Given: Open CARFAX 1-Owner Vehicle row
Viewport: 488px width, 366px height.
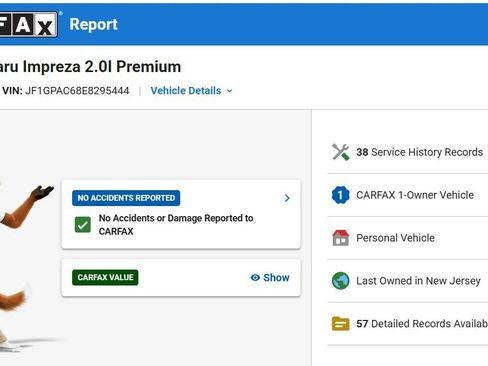Looking at the screenshot, I should pyautogui.click(x=415, y=195).
